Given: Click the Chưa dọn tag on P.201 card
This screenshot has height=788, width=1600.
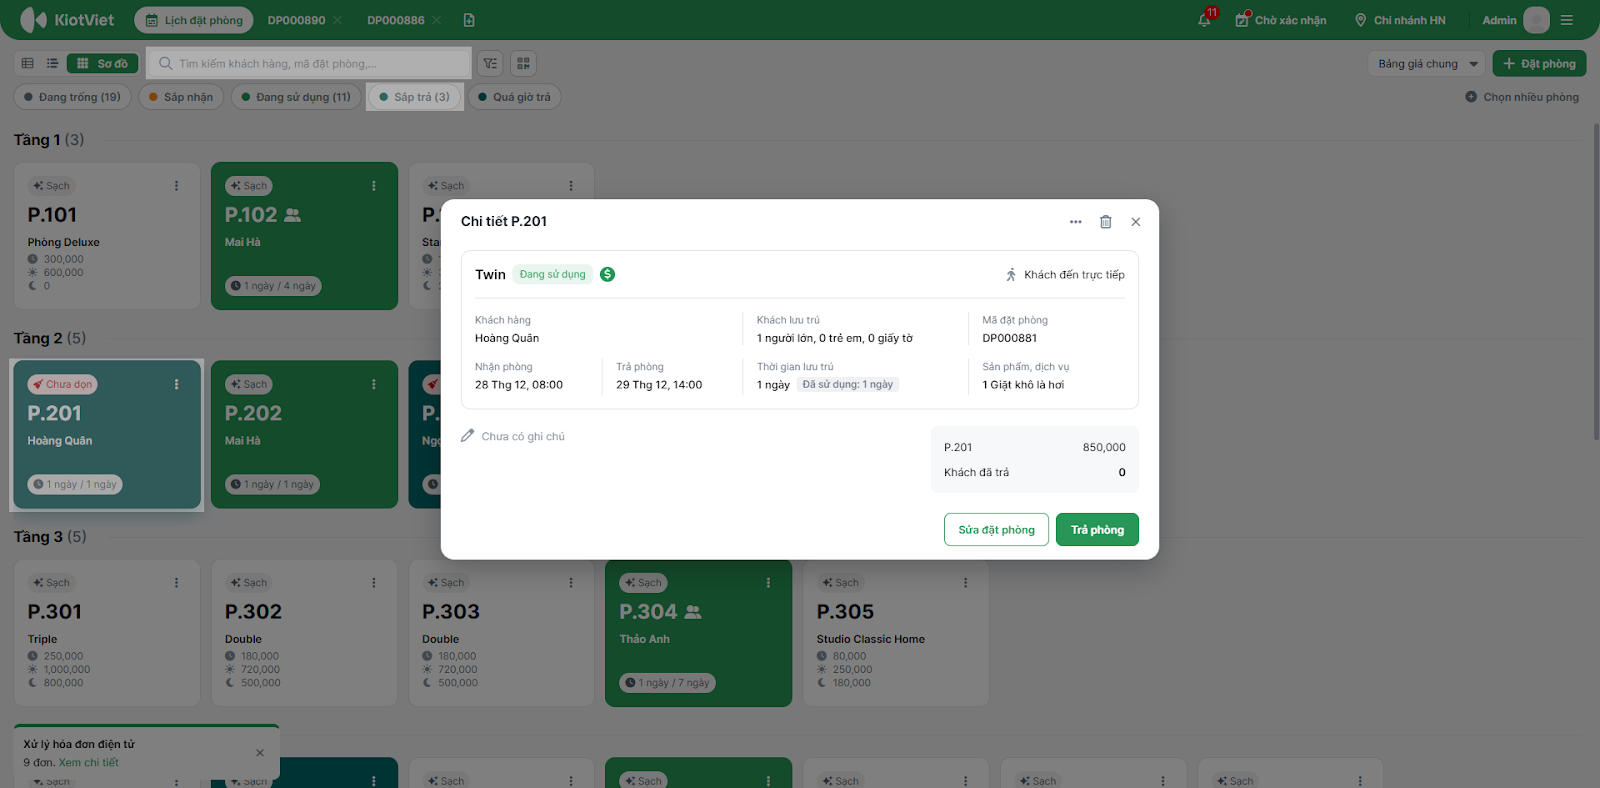Looking at the screenshot, I should 62,384.
